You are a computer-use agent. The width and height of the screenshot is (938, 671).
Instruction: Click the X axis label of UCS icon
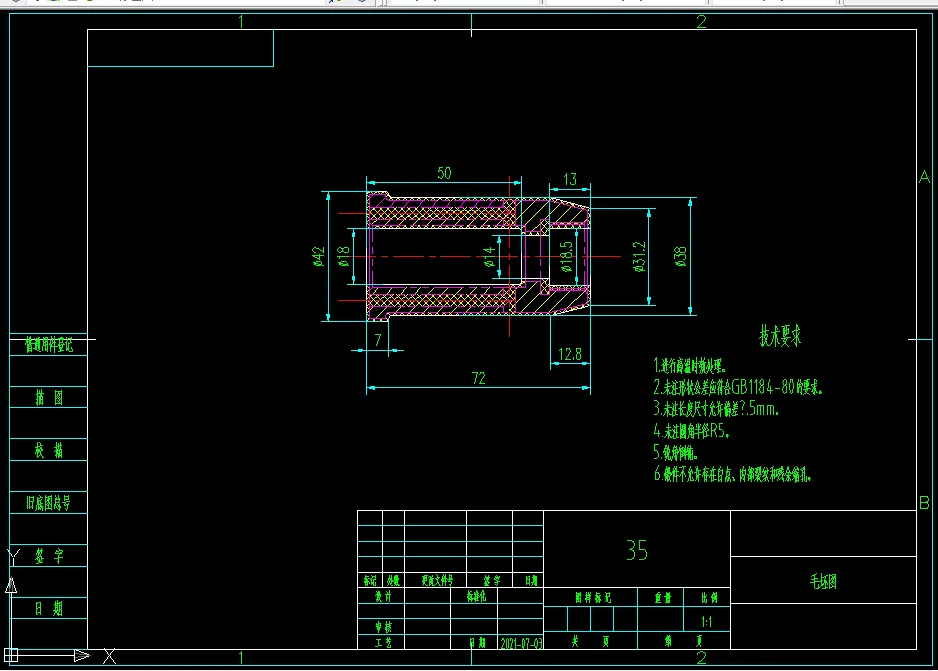coord(109,656)
